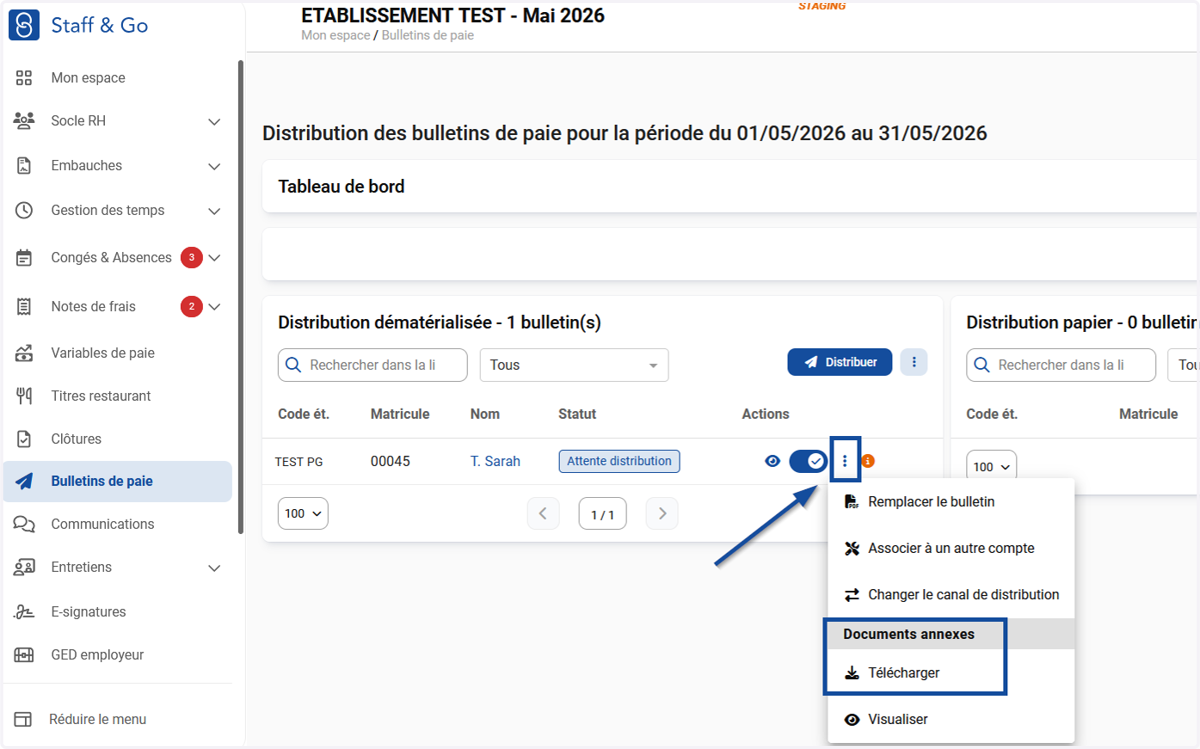
Task: Open the three-dot menu on T. Sarah row
Action: click(845, 461)
